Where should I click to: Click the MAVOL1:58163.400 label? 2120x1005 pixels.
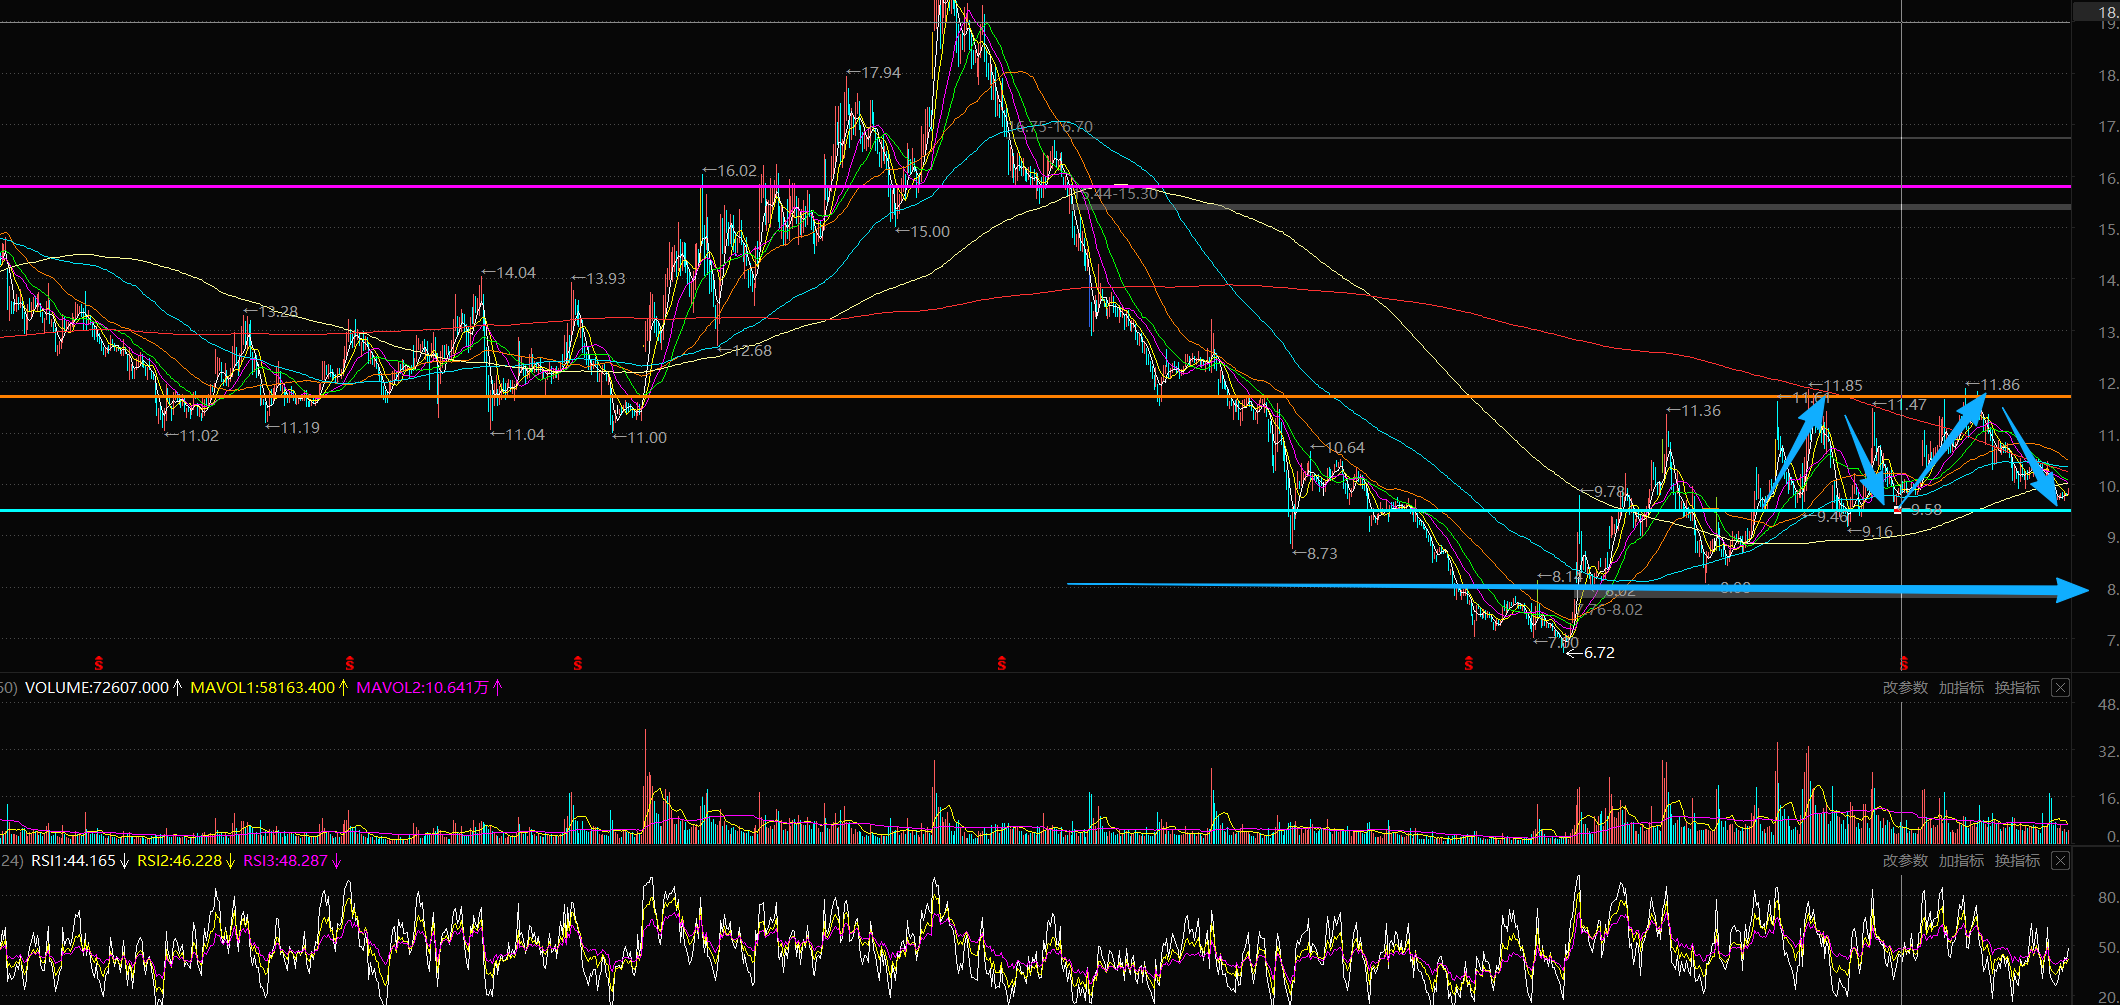point(263,688)
